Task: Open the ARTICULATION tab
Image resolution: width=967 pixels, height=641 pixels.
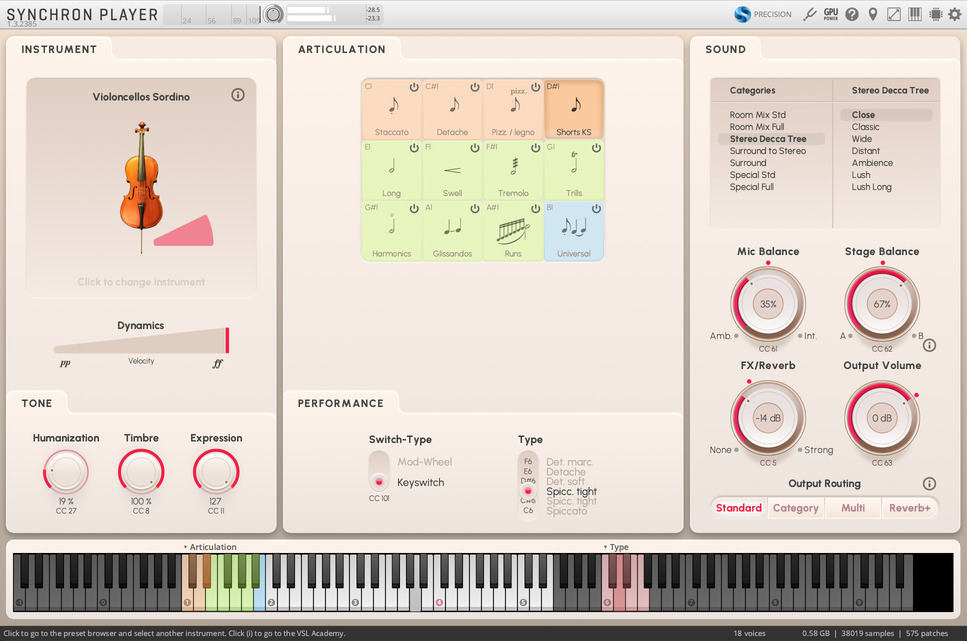Action: [x=342, y=49]
